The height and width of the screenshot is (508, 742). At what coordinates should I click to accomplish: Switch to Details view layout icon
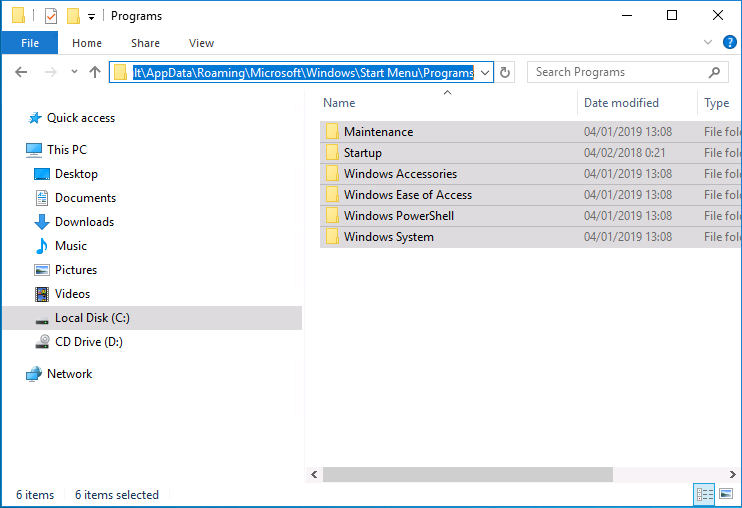tap(704, 494)
